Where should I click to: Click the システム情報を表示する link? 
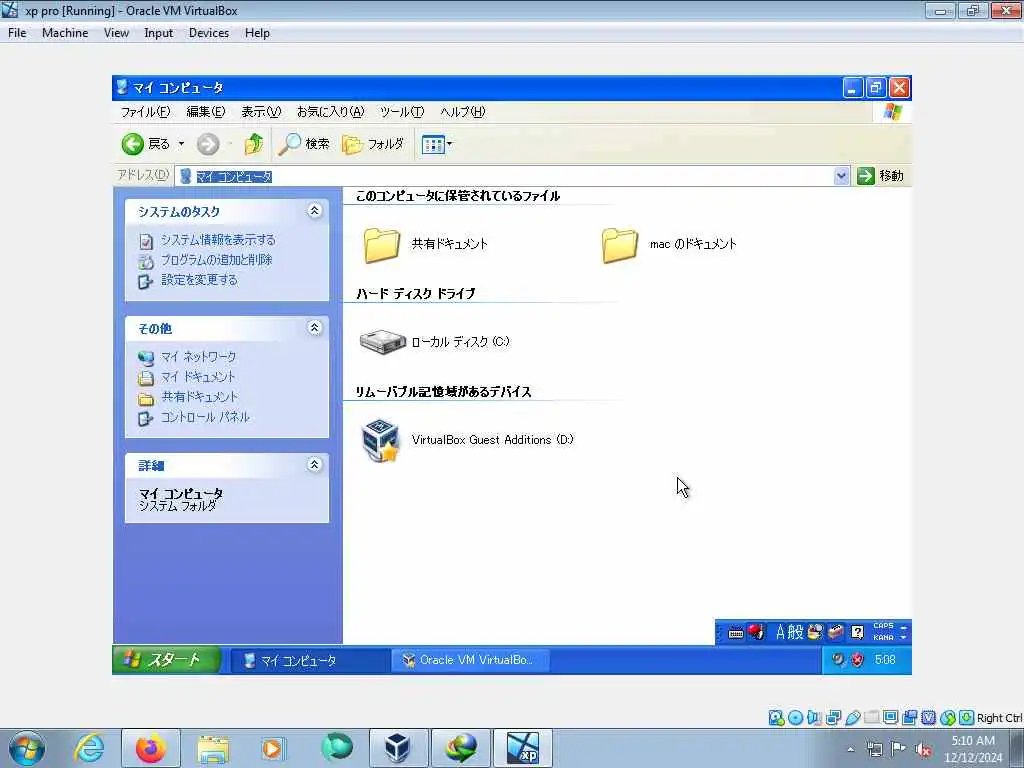(x=218, y=240)
